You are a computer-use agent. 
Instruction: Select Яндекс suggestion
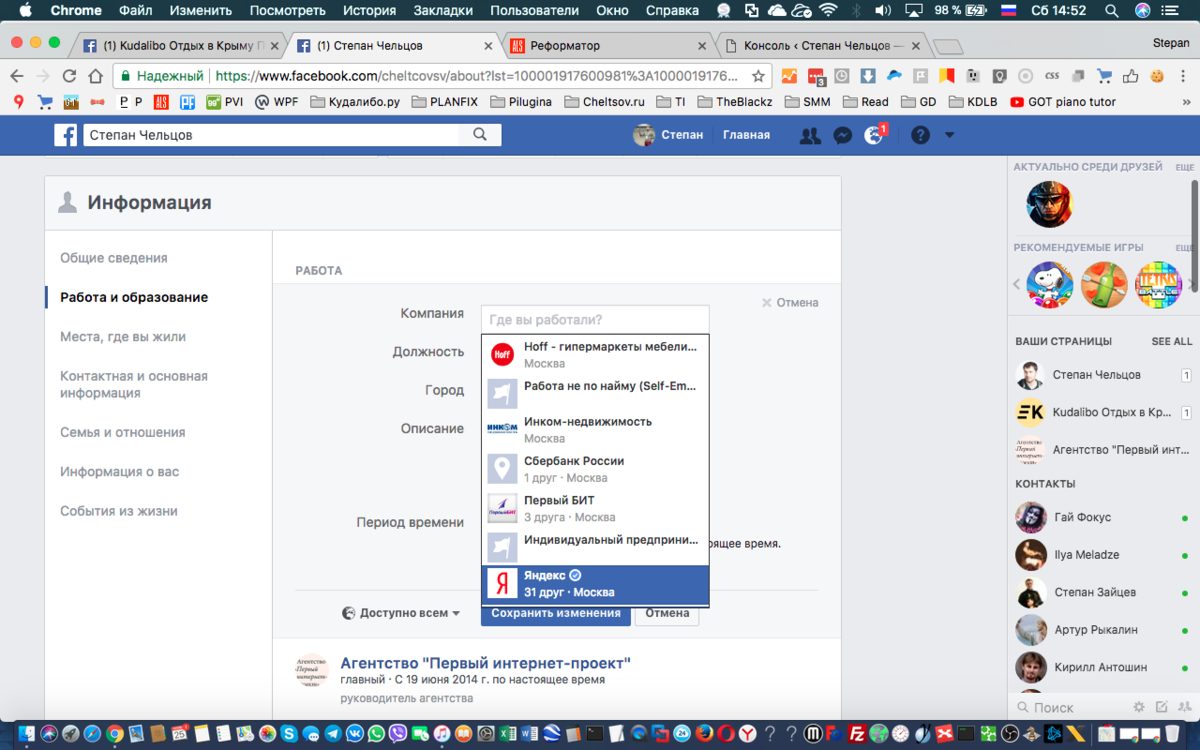pyautogui.click(x=595, y=584)
